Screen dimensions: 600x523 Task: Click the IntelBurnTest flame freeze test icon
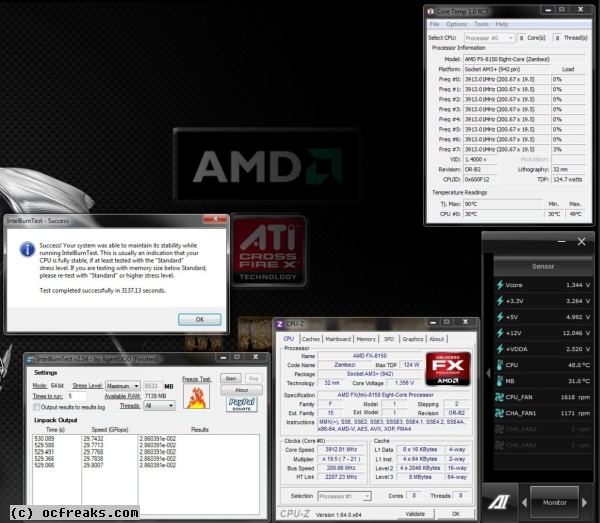tap(196, 397)
